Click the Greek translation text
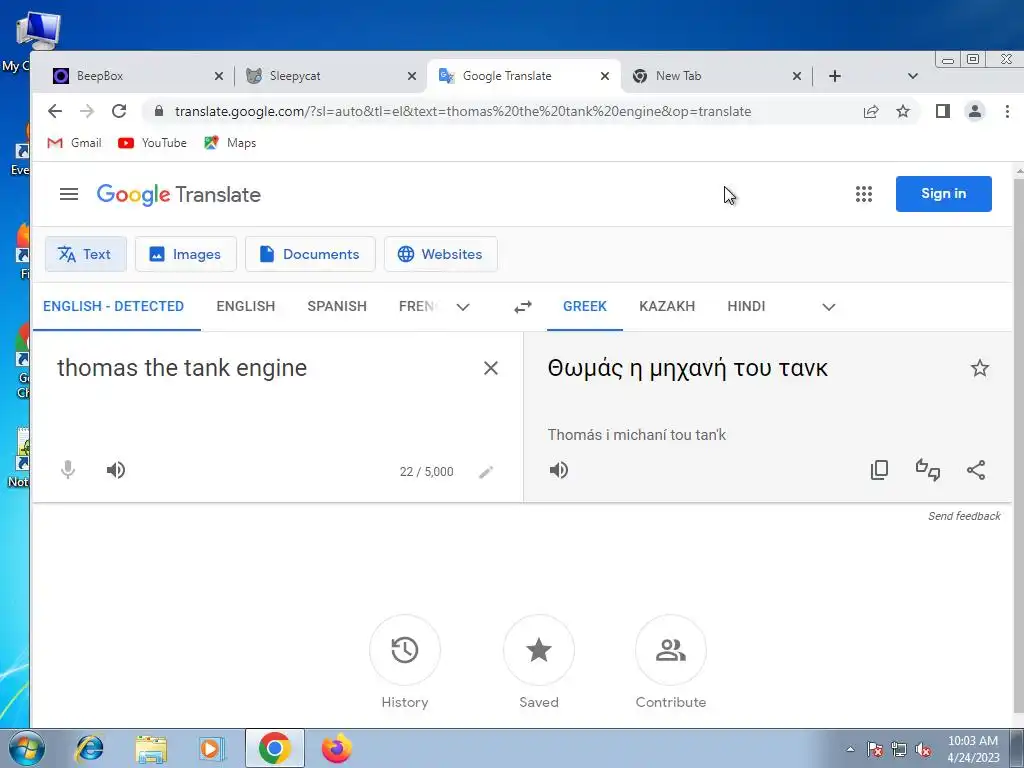This screenshot has width=1024, height=768. coord(688,368)
